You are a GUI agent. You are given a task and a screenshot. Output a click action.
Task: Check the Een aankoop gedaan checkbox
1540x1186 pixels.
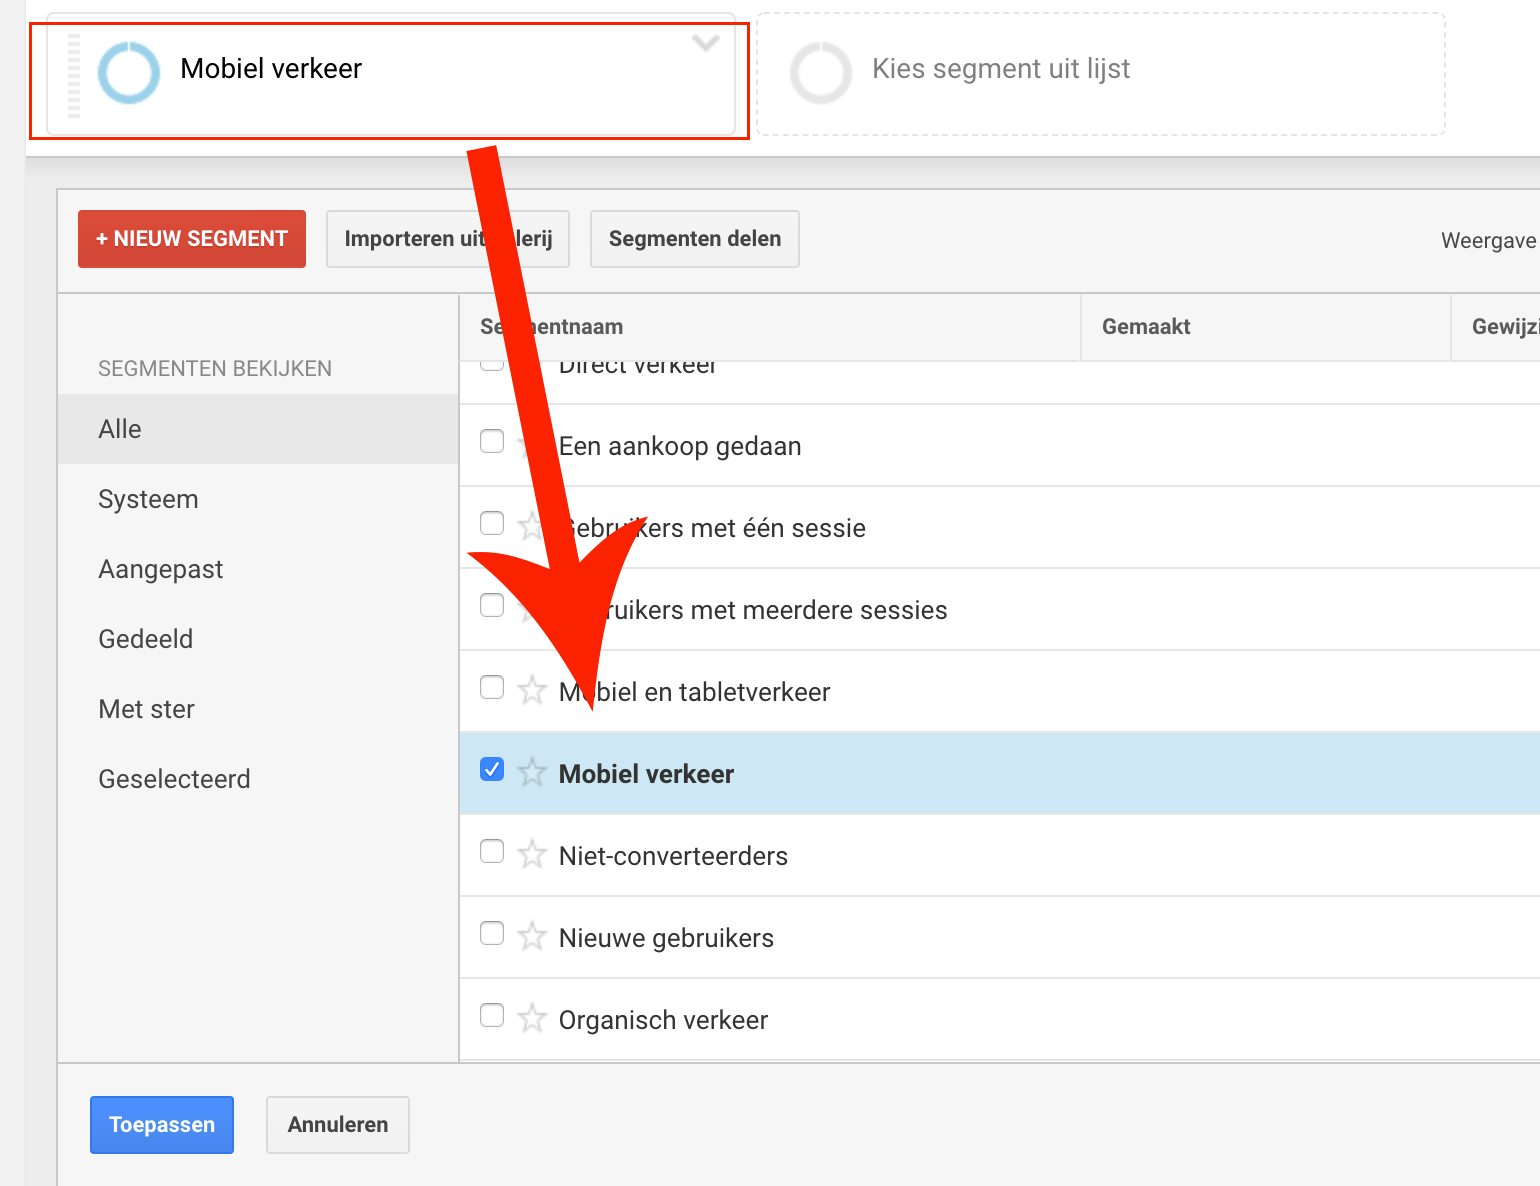tap(492, 442)
